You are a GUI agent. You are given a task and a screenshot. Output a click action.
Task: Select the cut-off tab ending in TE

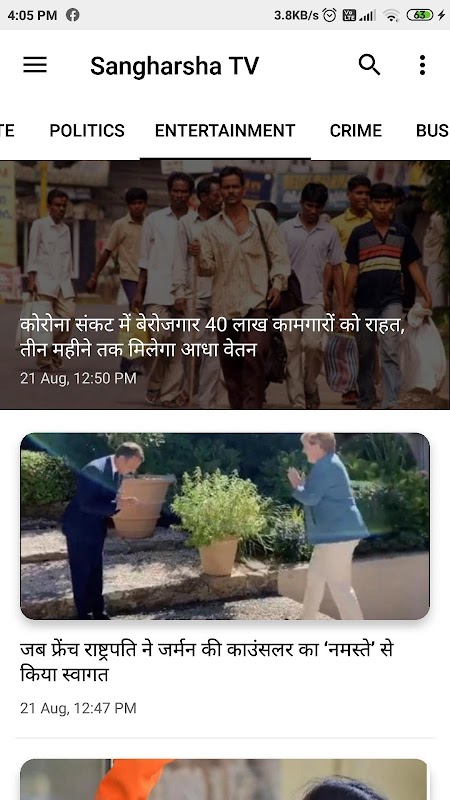7,131
